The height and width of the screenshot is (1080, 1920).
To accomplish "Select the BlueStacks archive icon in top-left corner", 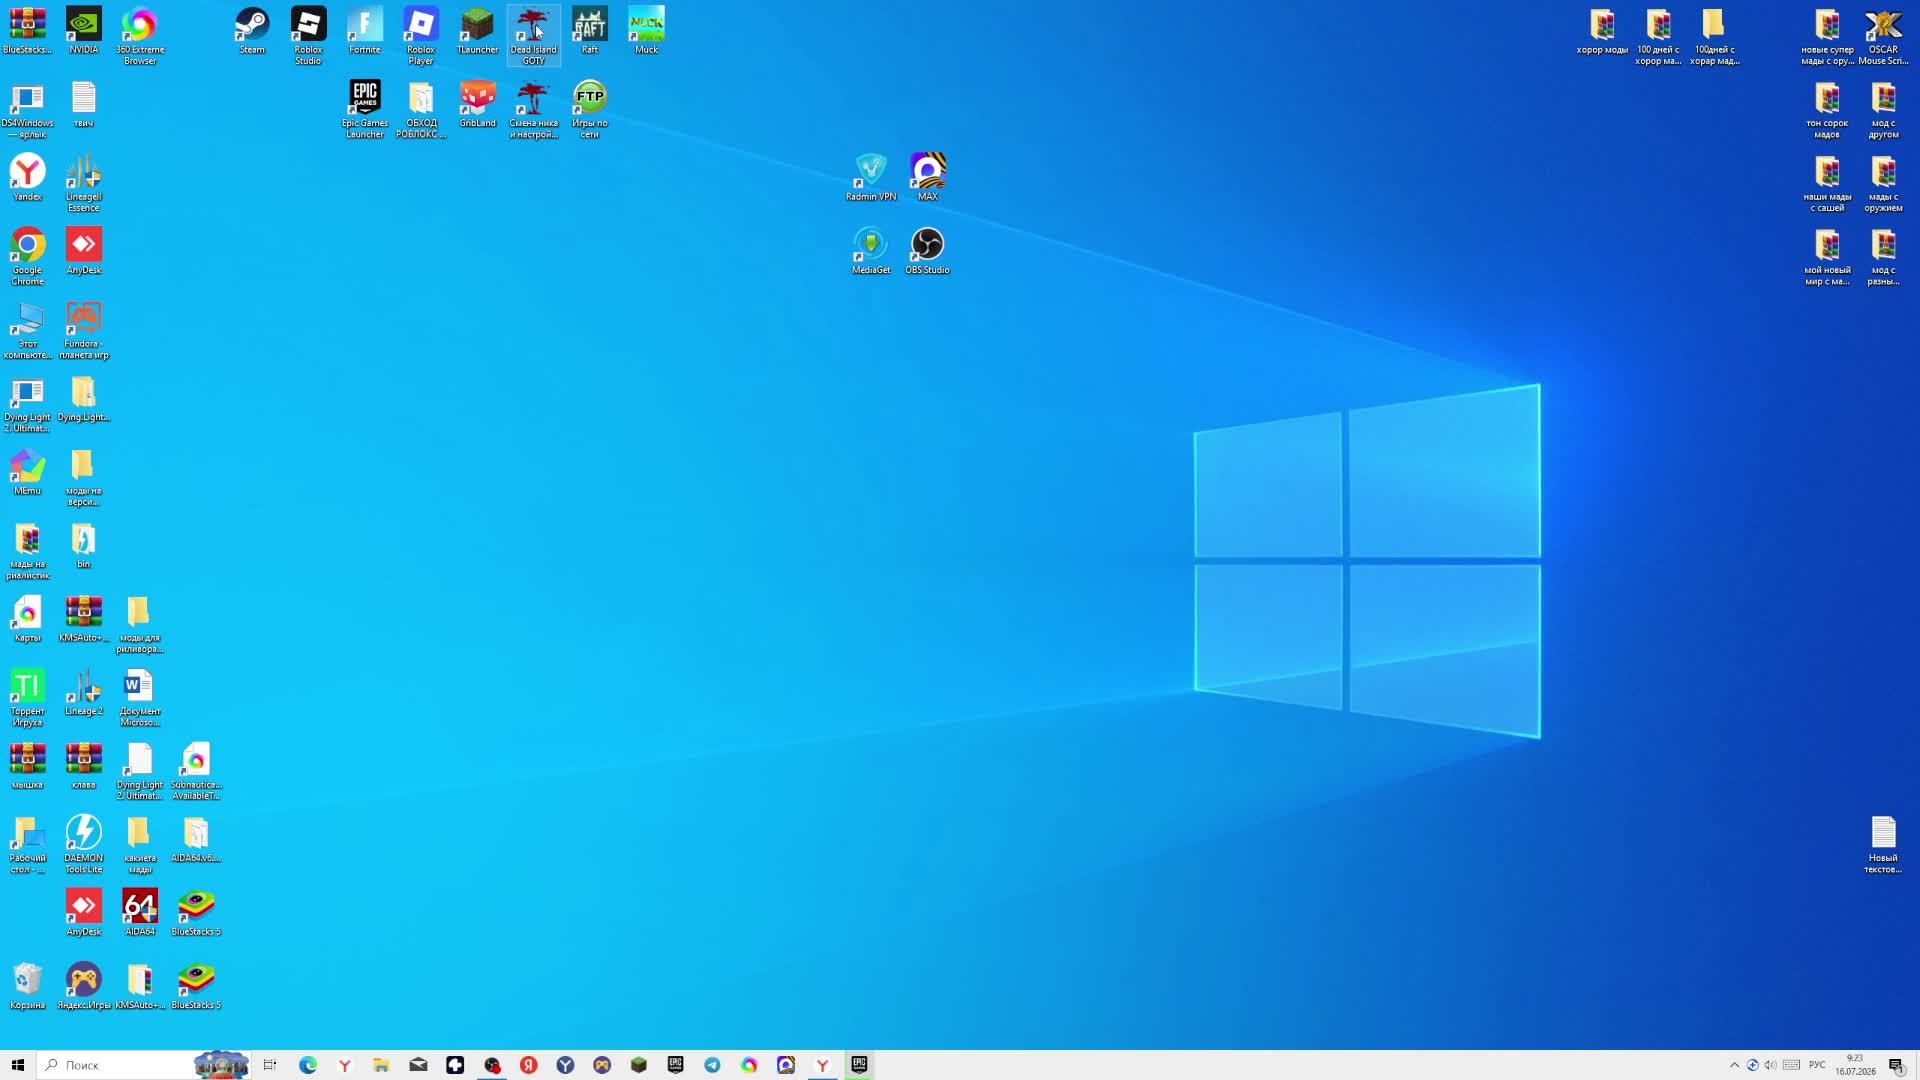I will 27,31.
